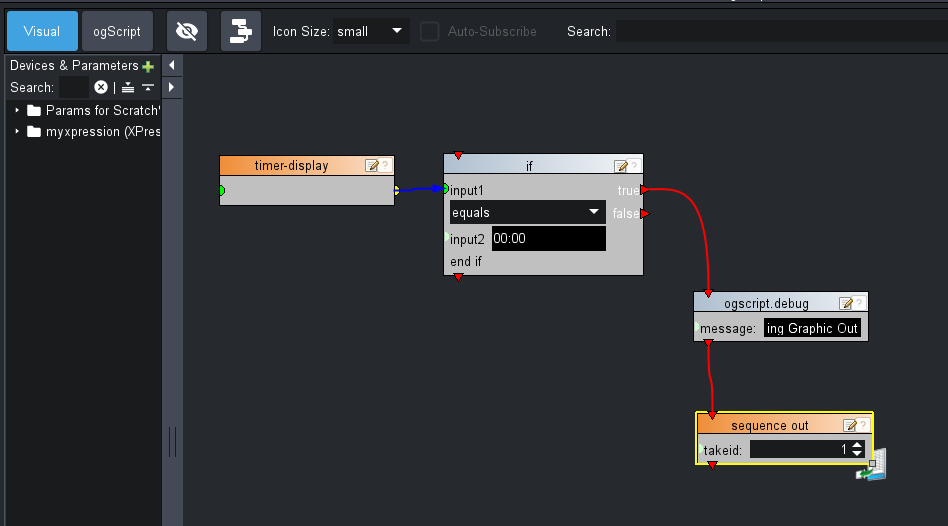Select the Params for Scratch tree item
The image size is (948, 526).
pyautogui.click(x=103, y=111)
